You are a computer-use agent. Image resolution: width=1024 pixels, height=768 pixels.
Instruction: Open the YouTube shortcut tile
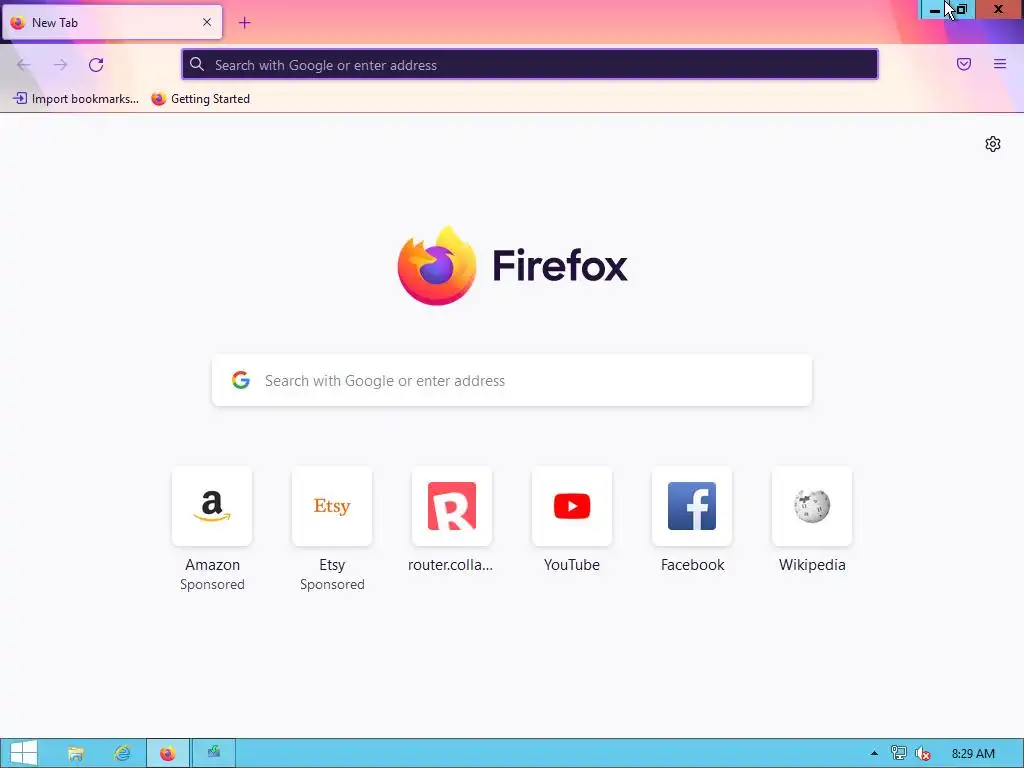click(572, 506)
